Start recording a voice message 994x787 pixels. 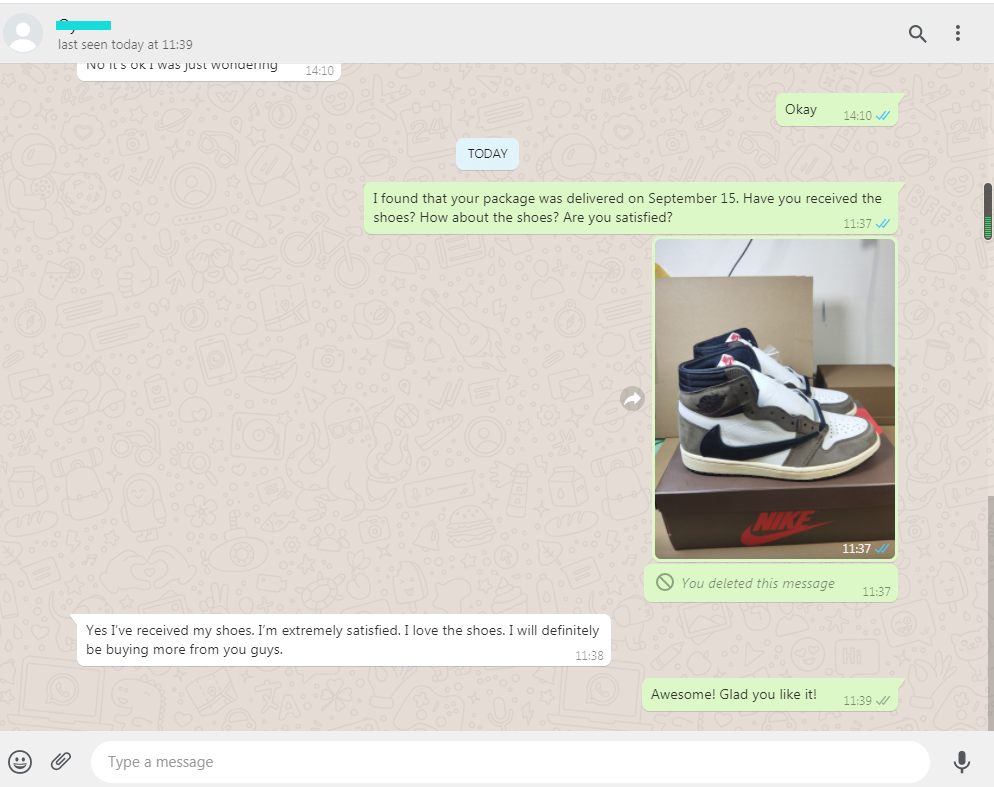(961, 762)
